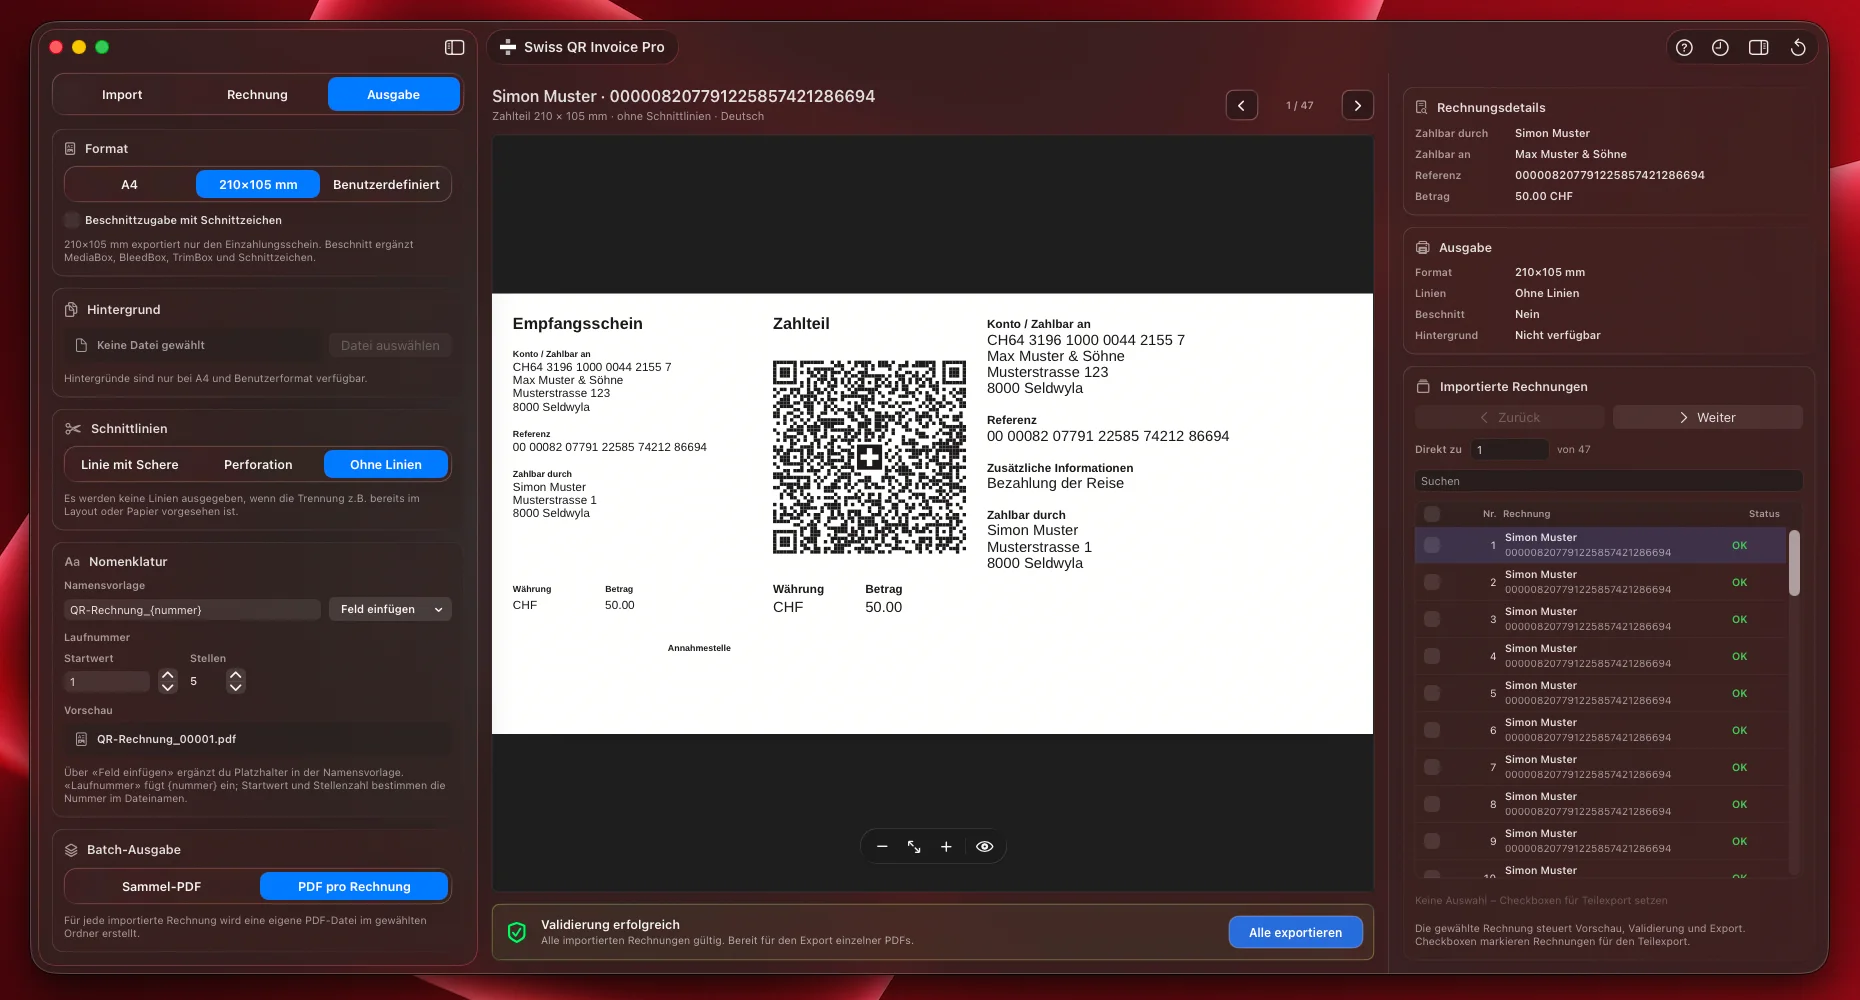
Task: Click the Swiss QR Invoice Pro title
Action: point(594,47)
